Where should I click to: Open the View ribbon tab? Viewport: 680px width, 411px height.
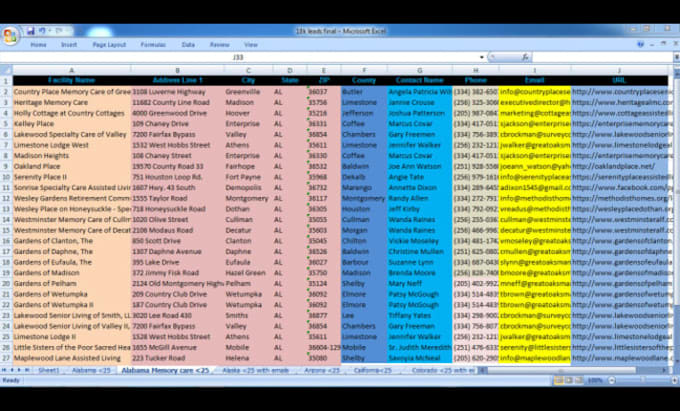(x=251, y=45)
